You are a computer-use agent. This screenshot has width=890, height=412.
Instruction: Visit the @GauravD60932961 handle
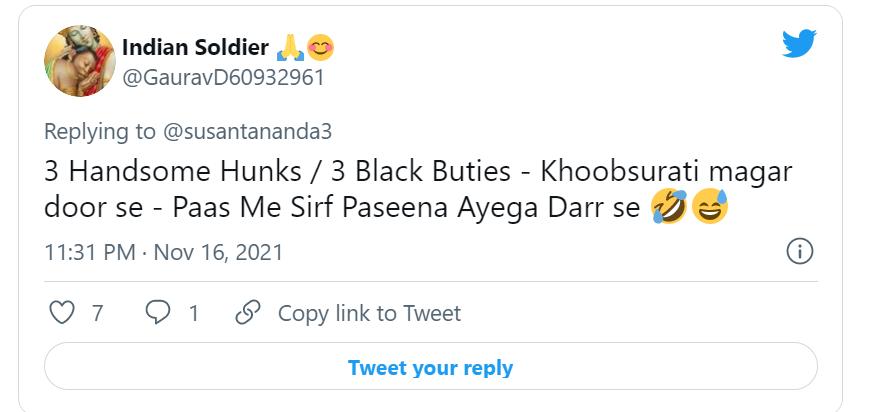pyautogui.click(x=222, y=77)
